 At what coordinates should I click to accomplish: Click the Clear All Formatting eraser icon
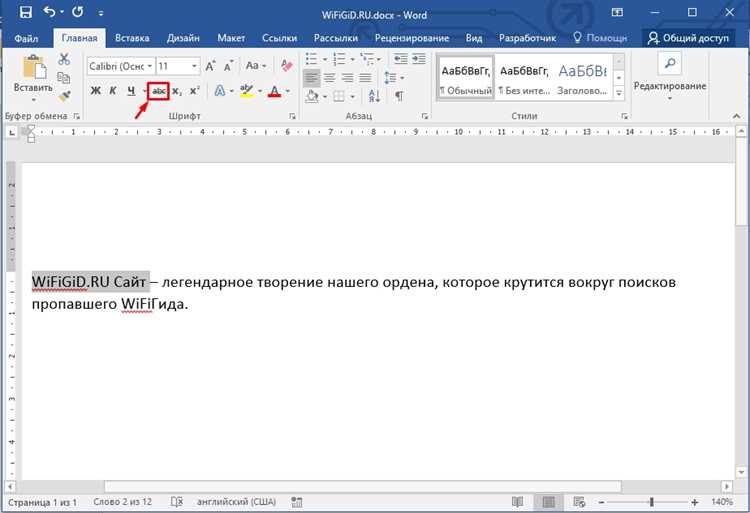[x=287, y=65]
